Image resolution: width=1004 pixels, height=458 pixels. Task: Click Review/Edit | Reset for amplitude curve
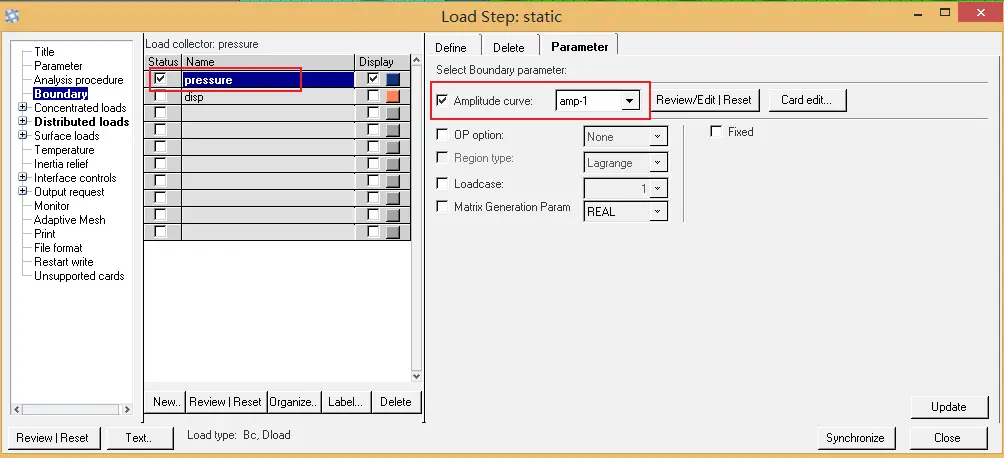coord(704,100)
